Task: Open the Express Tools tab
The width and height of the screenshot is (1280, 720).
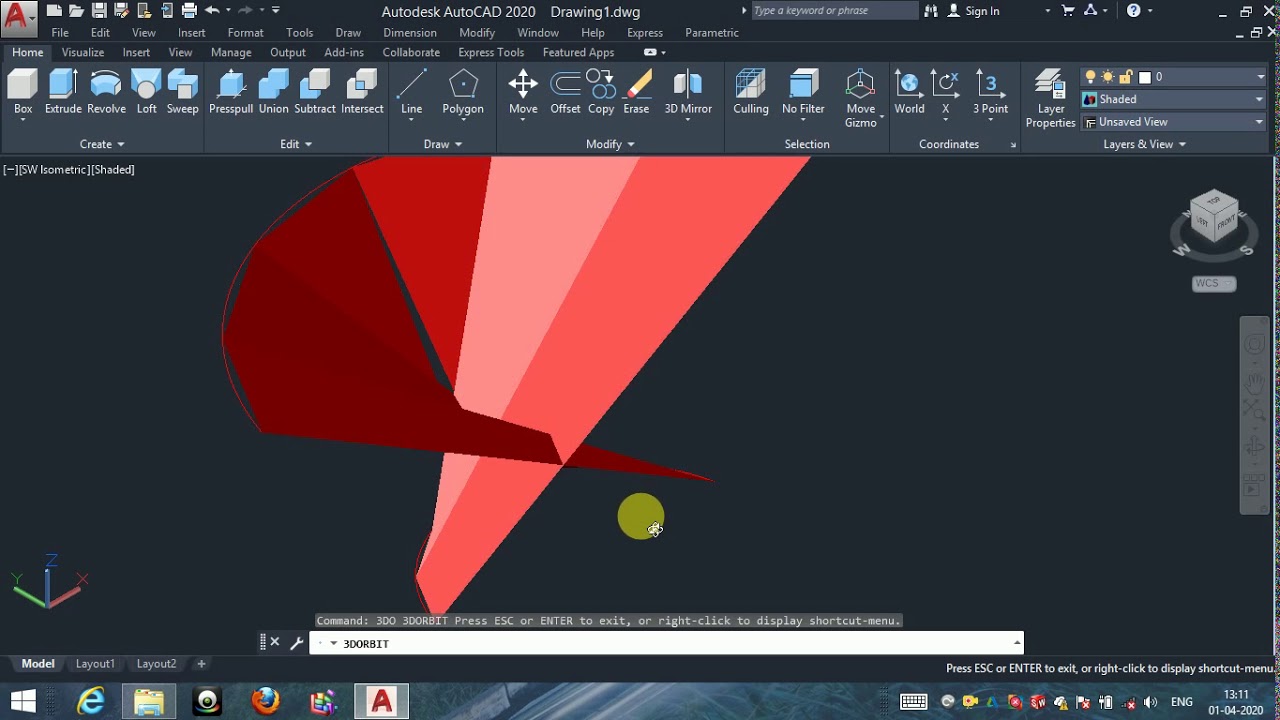Action: pyautogui.click(x=491, y=52)
